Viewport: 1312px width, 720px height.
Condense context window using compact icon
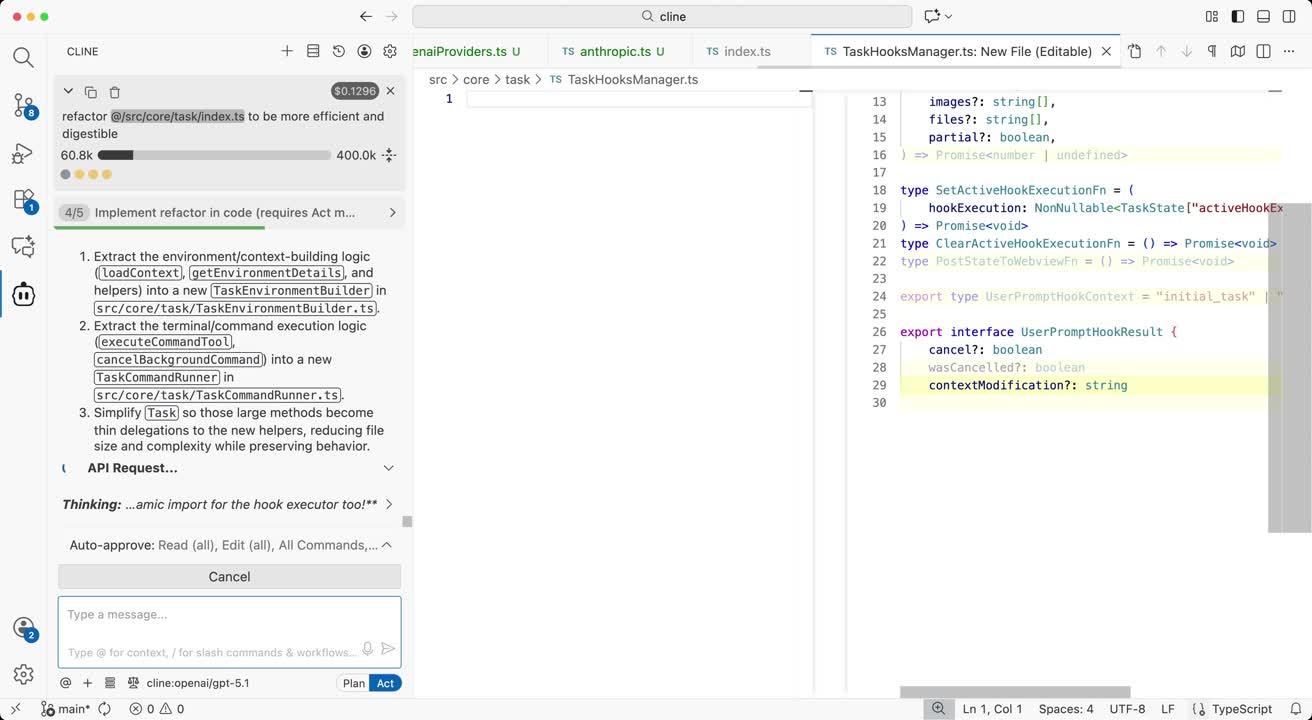pos(389,155)
